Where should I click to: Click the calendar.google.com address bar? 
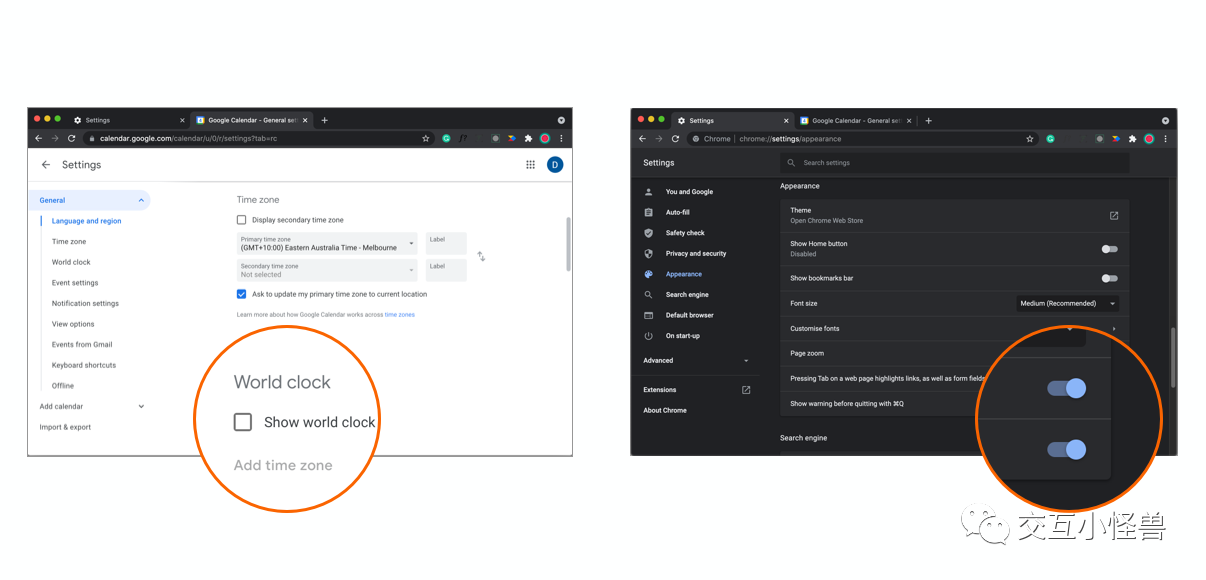pyautogui.click(x=259, y=138)
